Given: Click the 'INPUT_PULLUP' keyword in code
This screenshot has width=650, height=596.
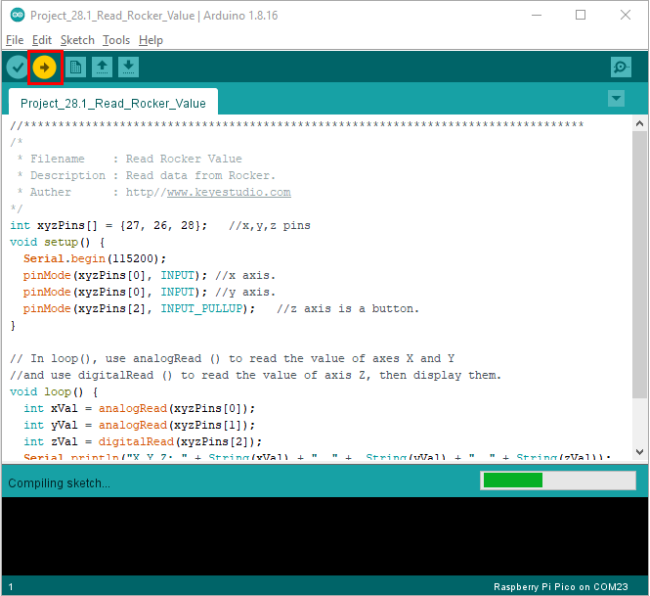Looking at the screenshot, I should pos(201,308).
